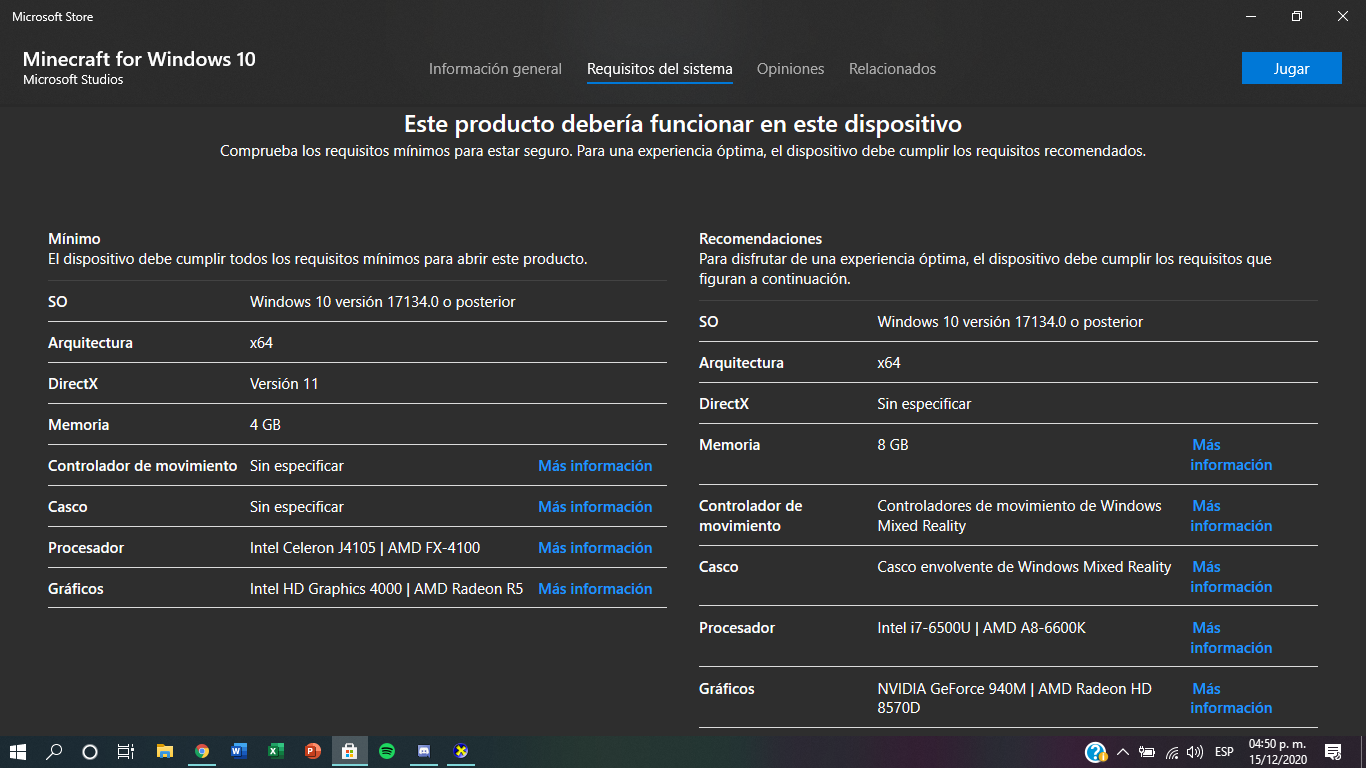The width and height of the screenshot is (1366, 768).
Task: Click Intel i7-6500U processor text
Action: pos(923,628)
